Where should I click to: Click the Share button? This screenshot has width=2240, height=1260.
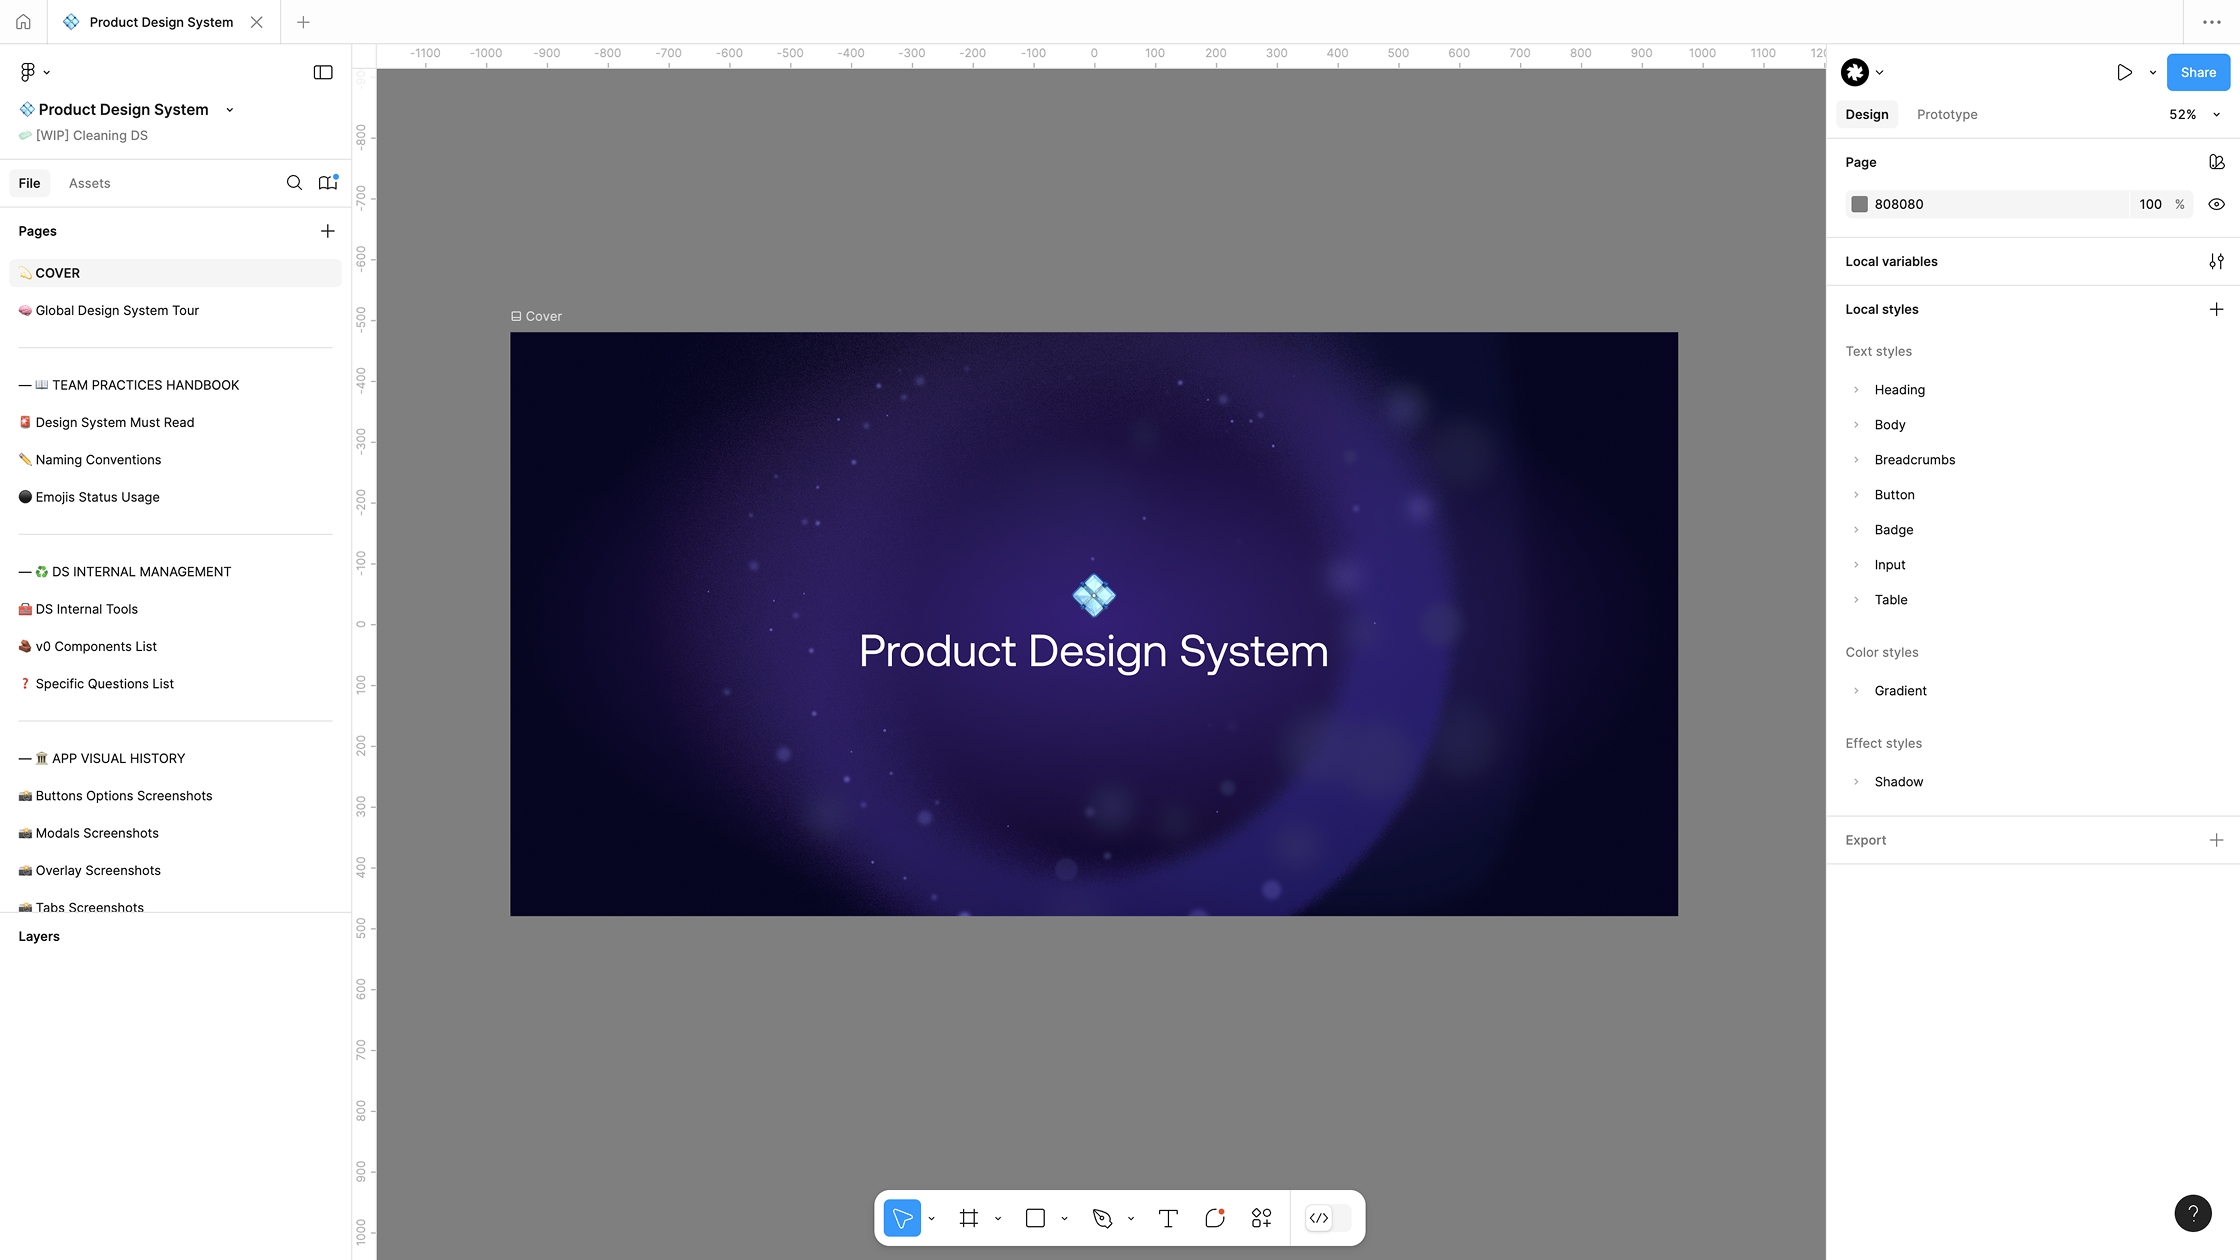[x=2197, y=72]
